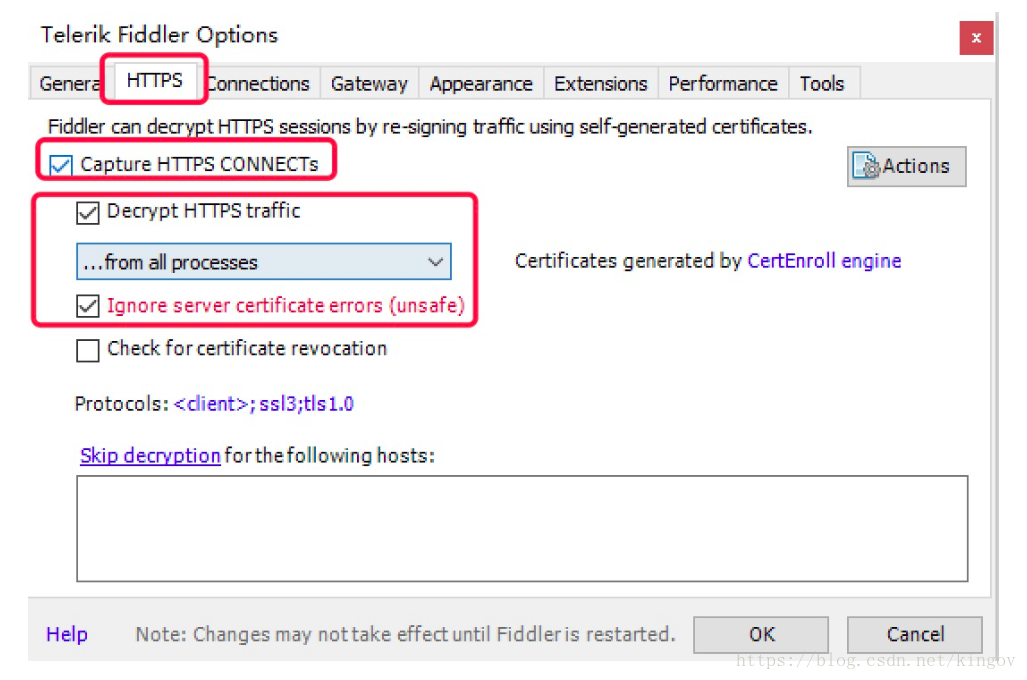Open the Actions button with certificate icon

(906, 166)
